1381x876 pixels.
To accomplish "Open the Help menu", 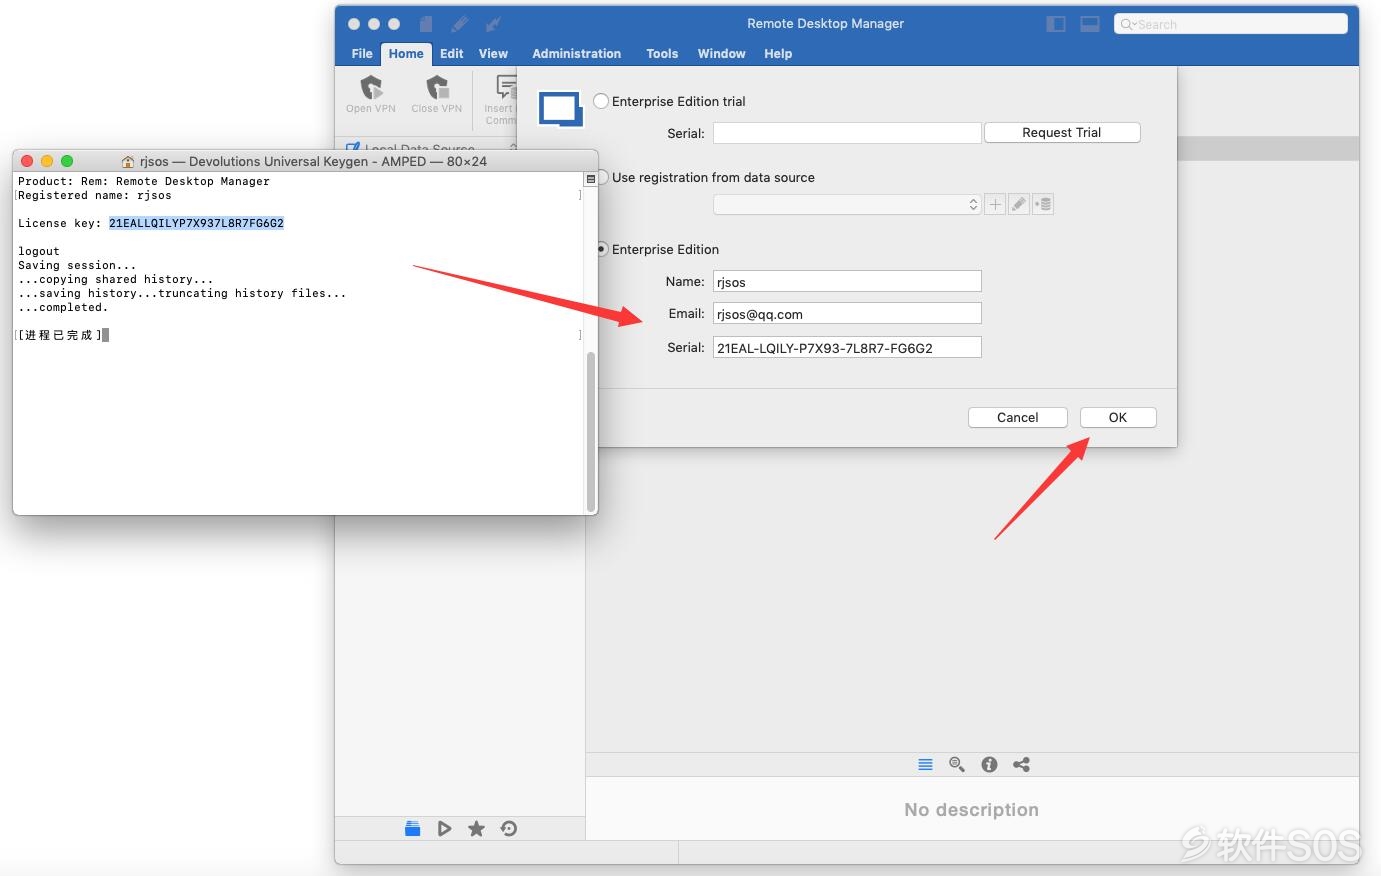I will 778,54.
